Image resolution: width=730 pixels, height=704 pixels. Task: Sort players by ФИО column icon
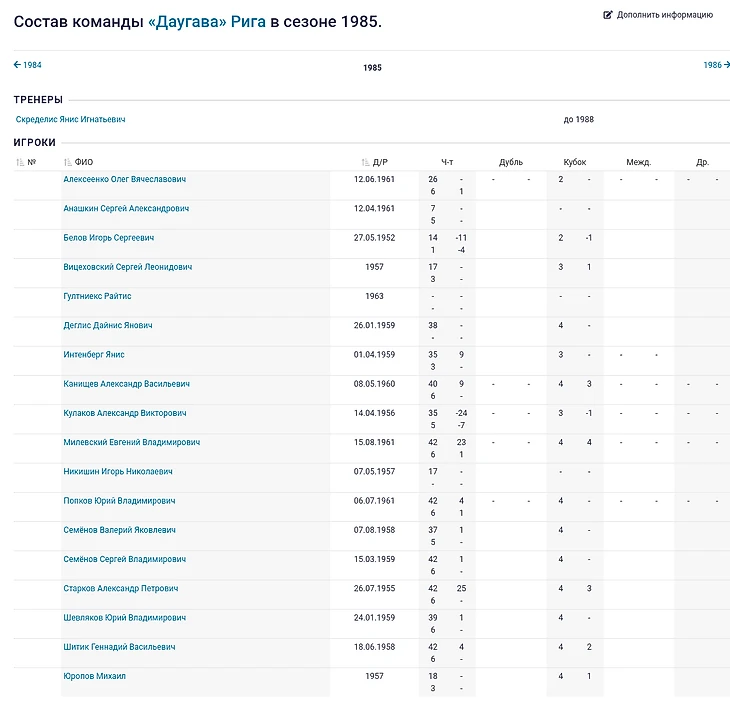pyautogui.click(x=68, y=162)
